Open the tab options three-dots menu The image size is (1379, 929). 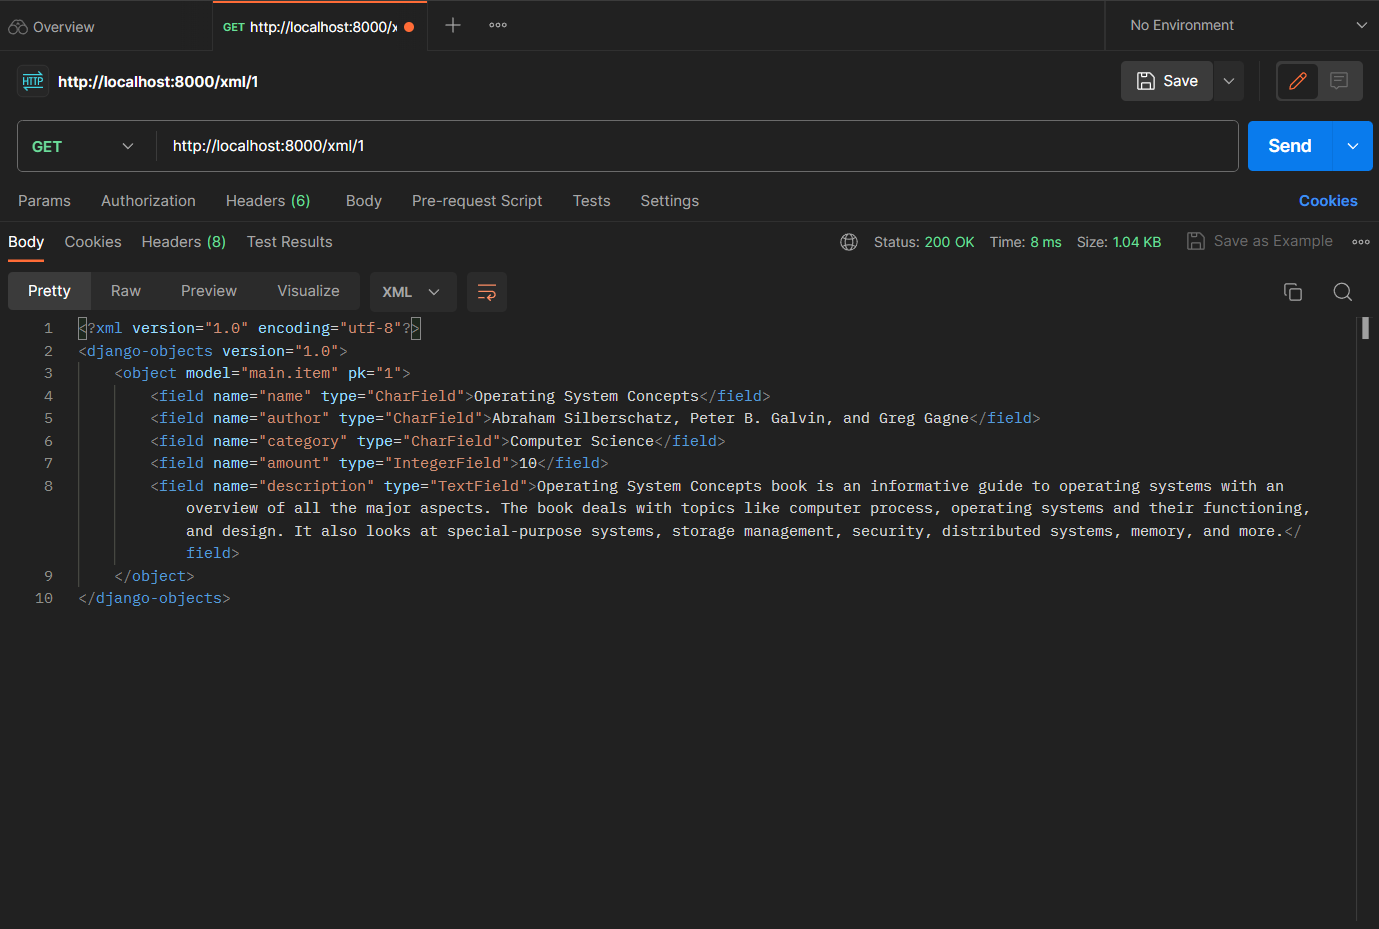click(498, 25)
